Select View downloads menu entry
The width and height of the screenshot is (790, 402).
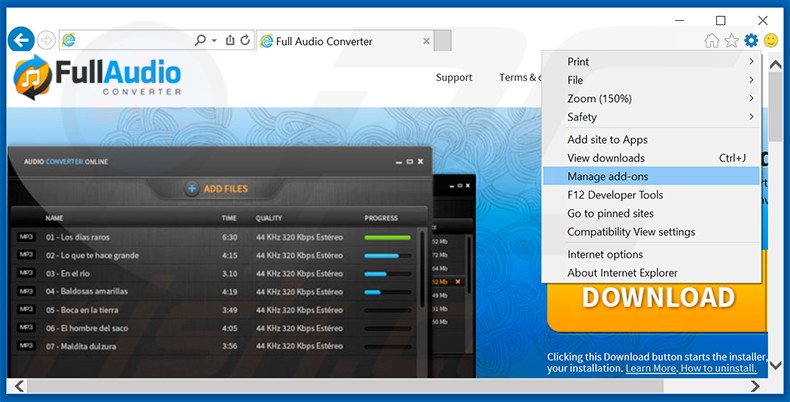651,158
